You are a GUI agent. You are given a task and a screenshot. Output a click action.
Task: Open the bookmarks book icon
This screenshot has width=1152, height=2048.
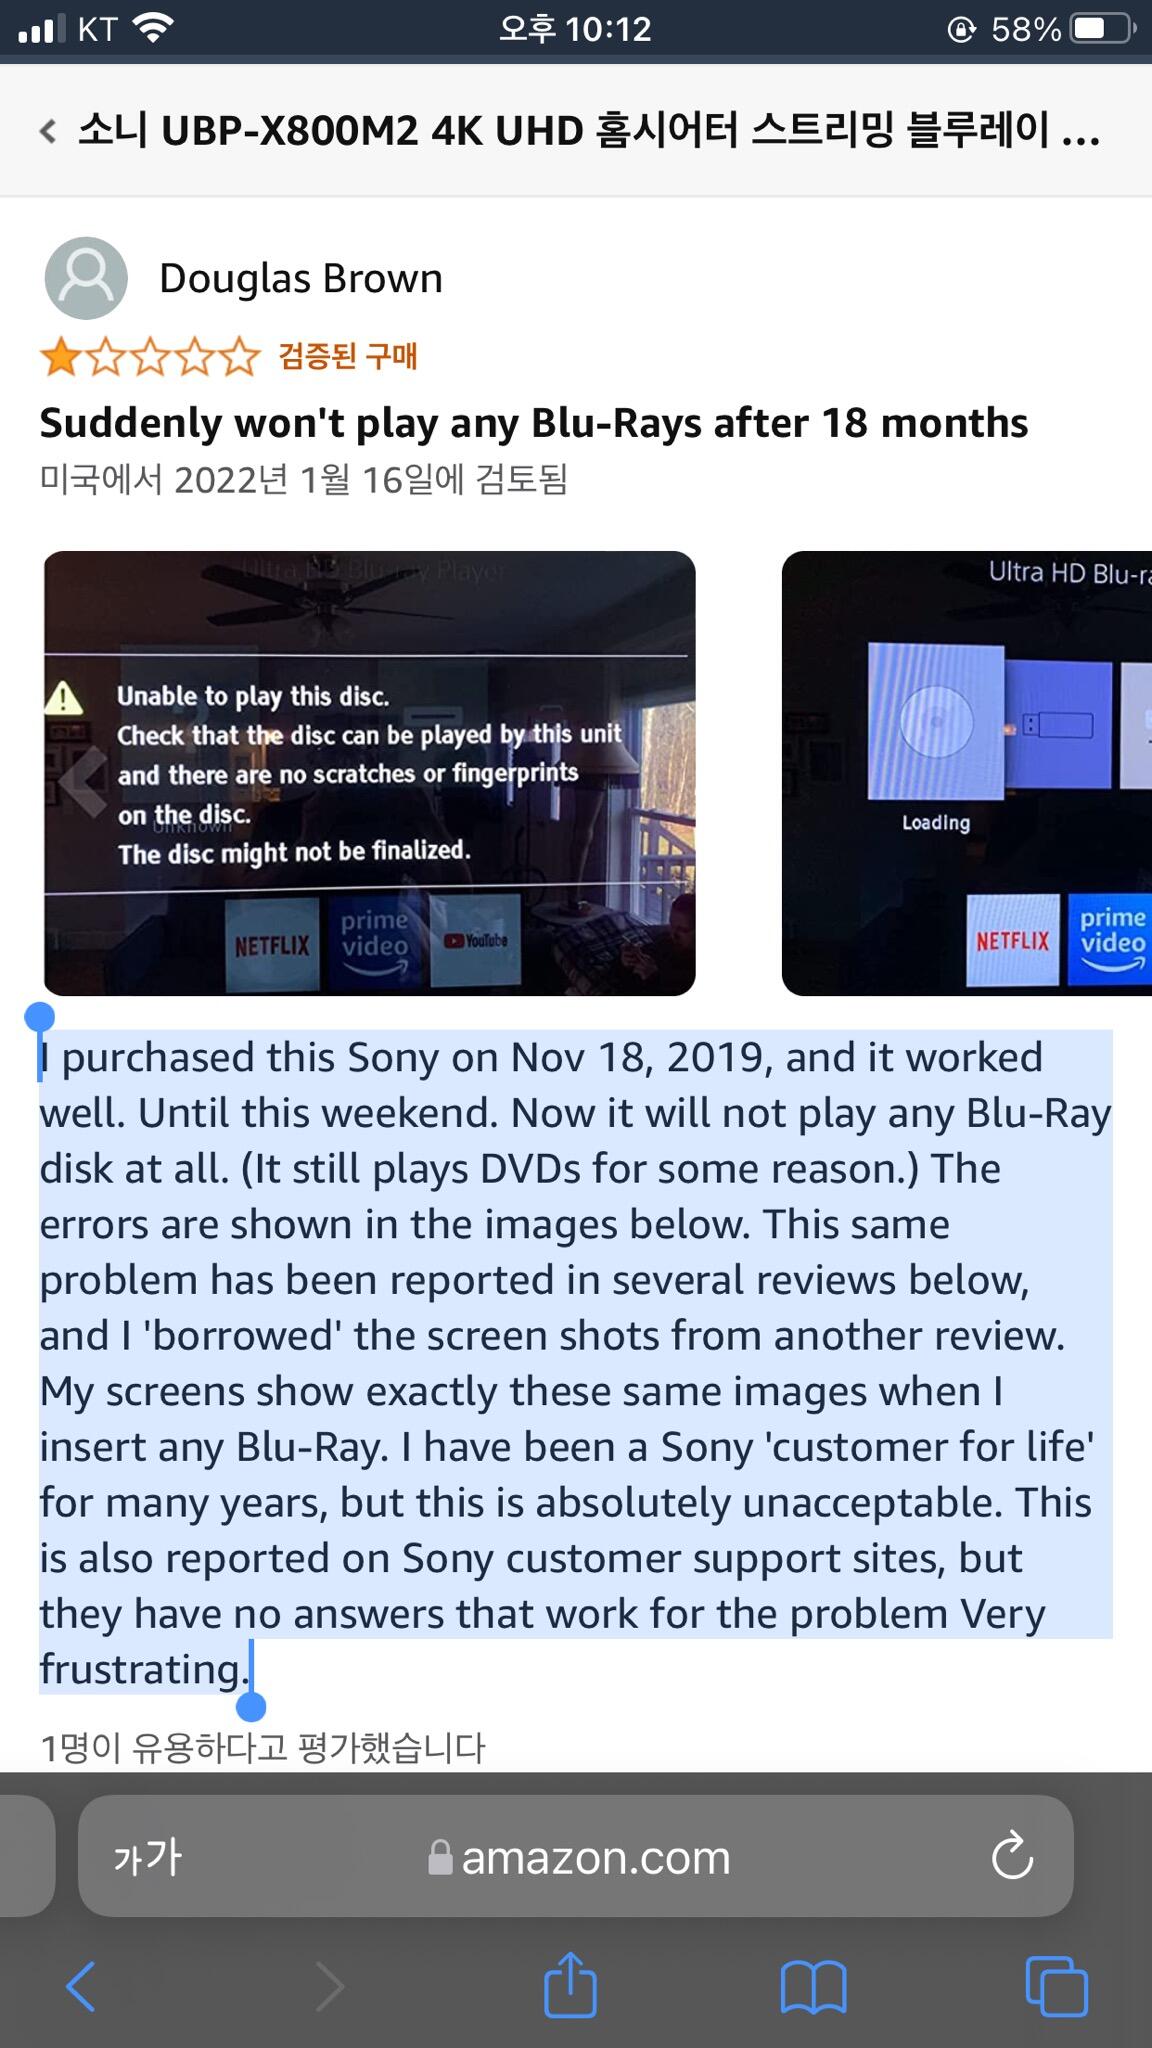813,1987
